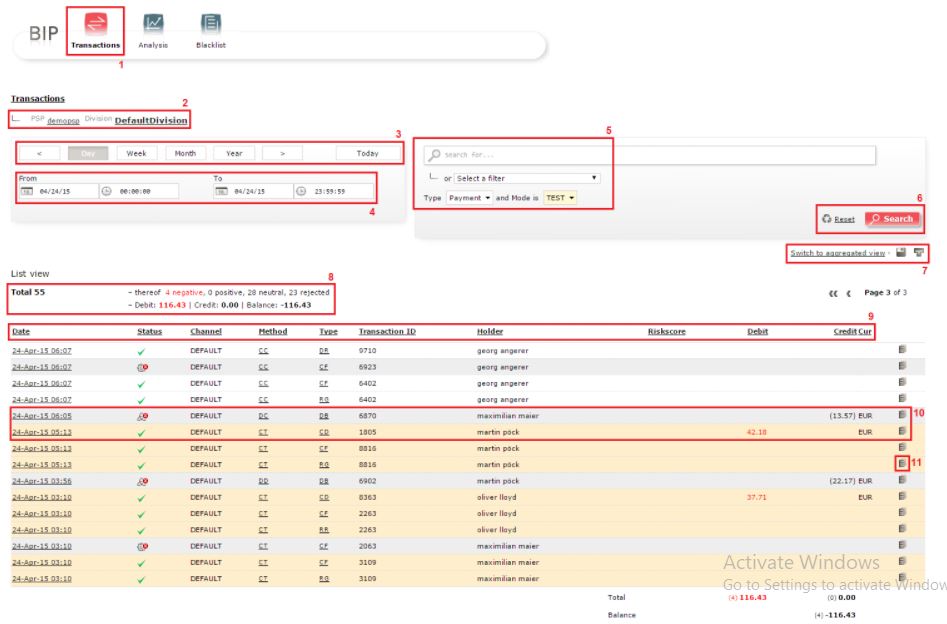Click the red Search button
Screen dimensions: 947x624
point(892,219)
